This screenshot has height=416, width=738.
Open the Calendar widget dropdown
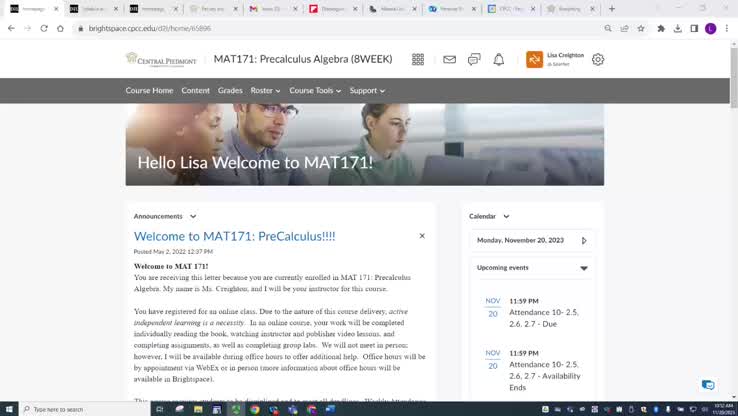point(506,216)
